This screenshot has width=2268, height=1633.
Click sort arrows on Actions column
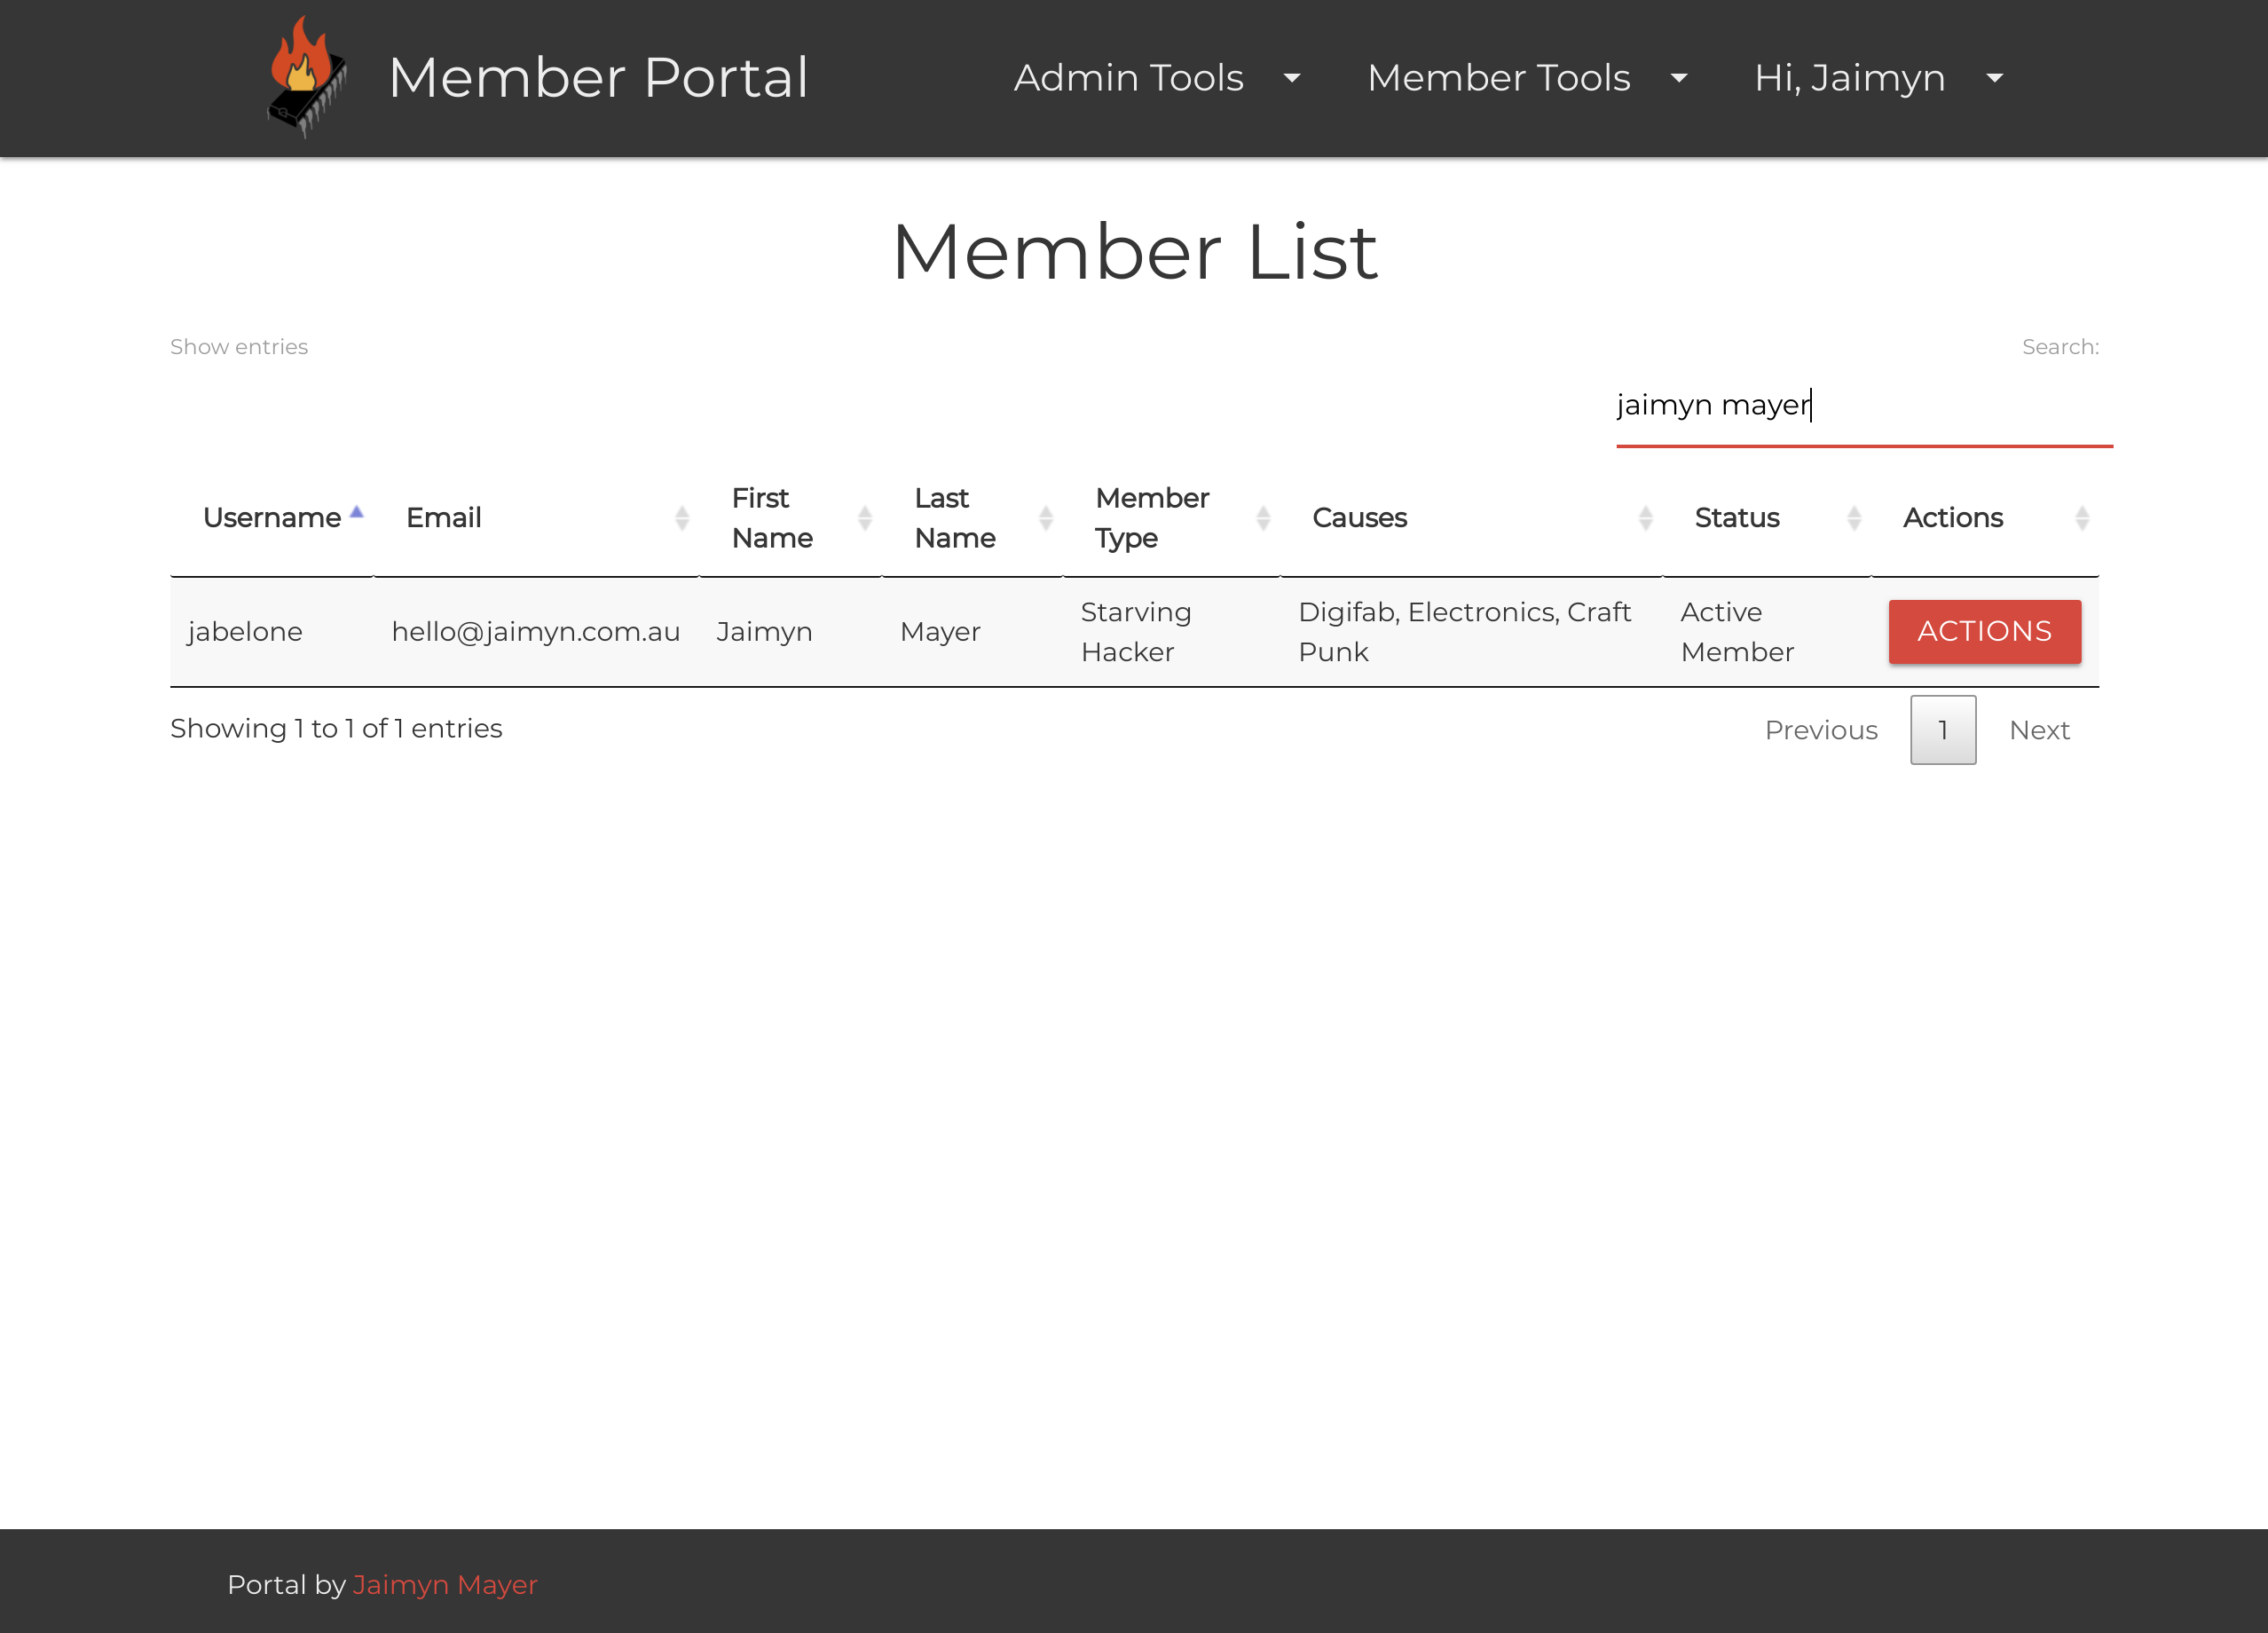coord(2082,518)
